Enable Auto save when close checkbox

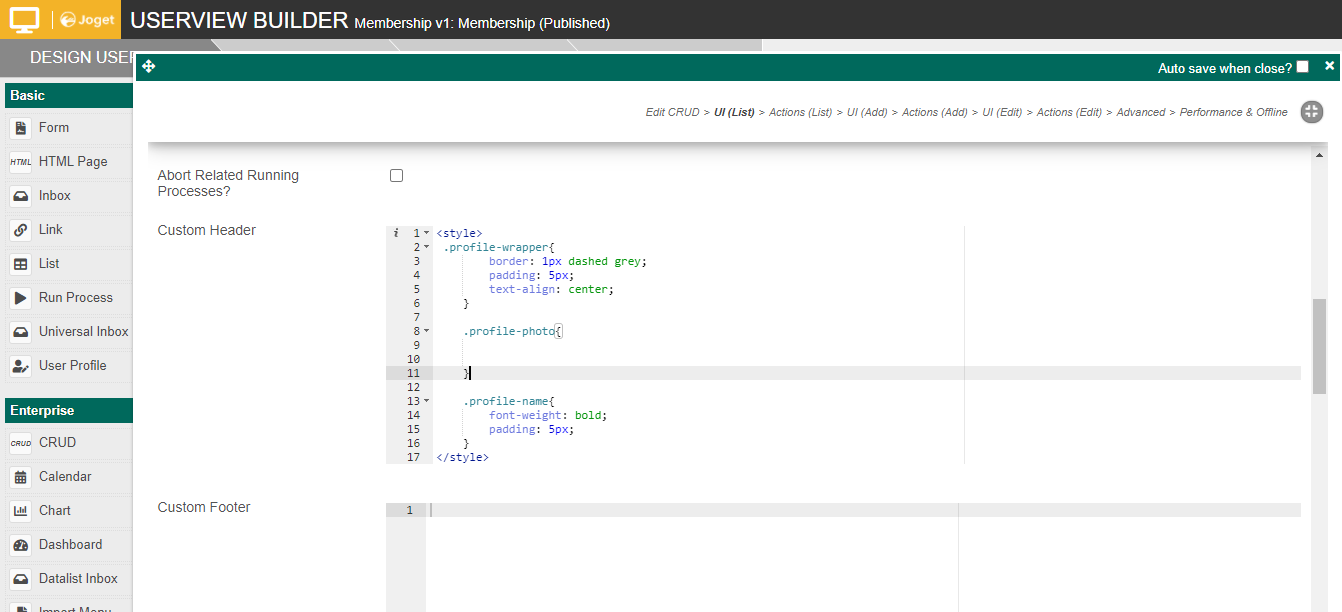[1302, 67]
